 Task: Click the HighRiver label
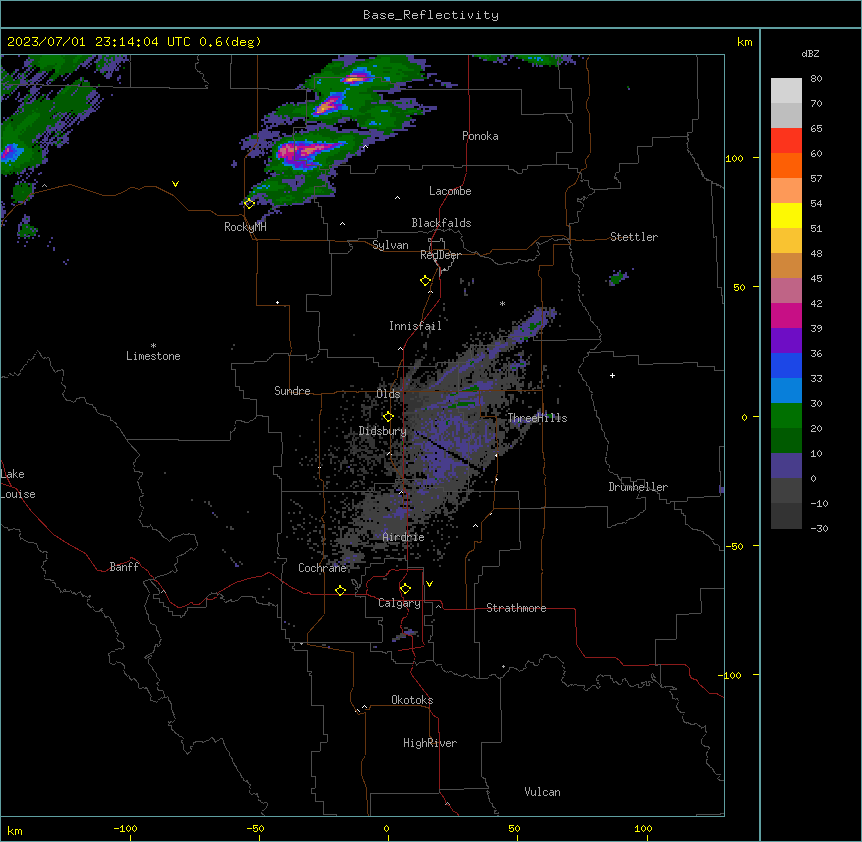[x=430, y=743]
